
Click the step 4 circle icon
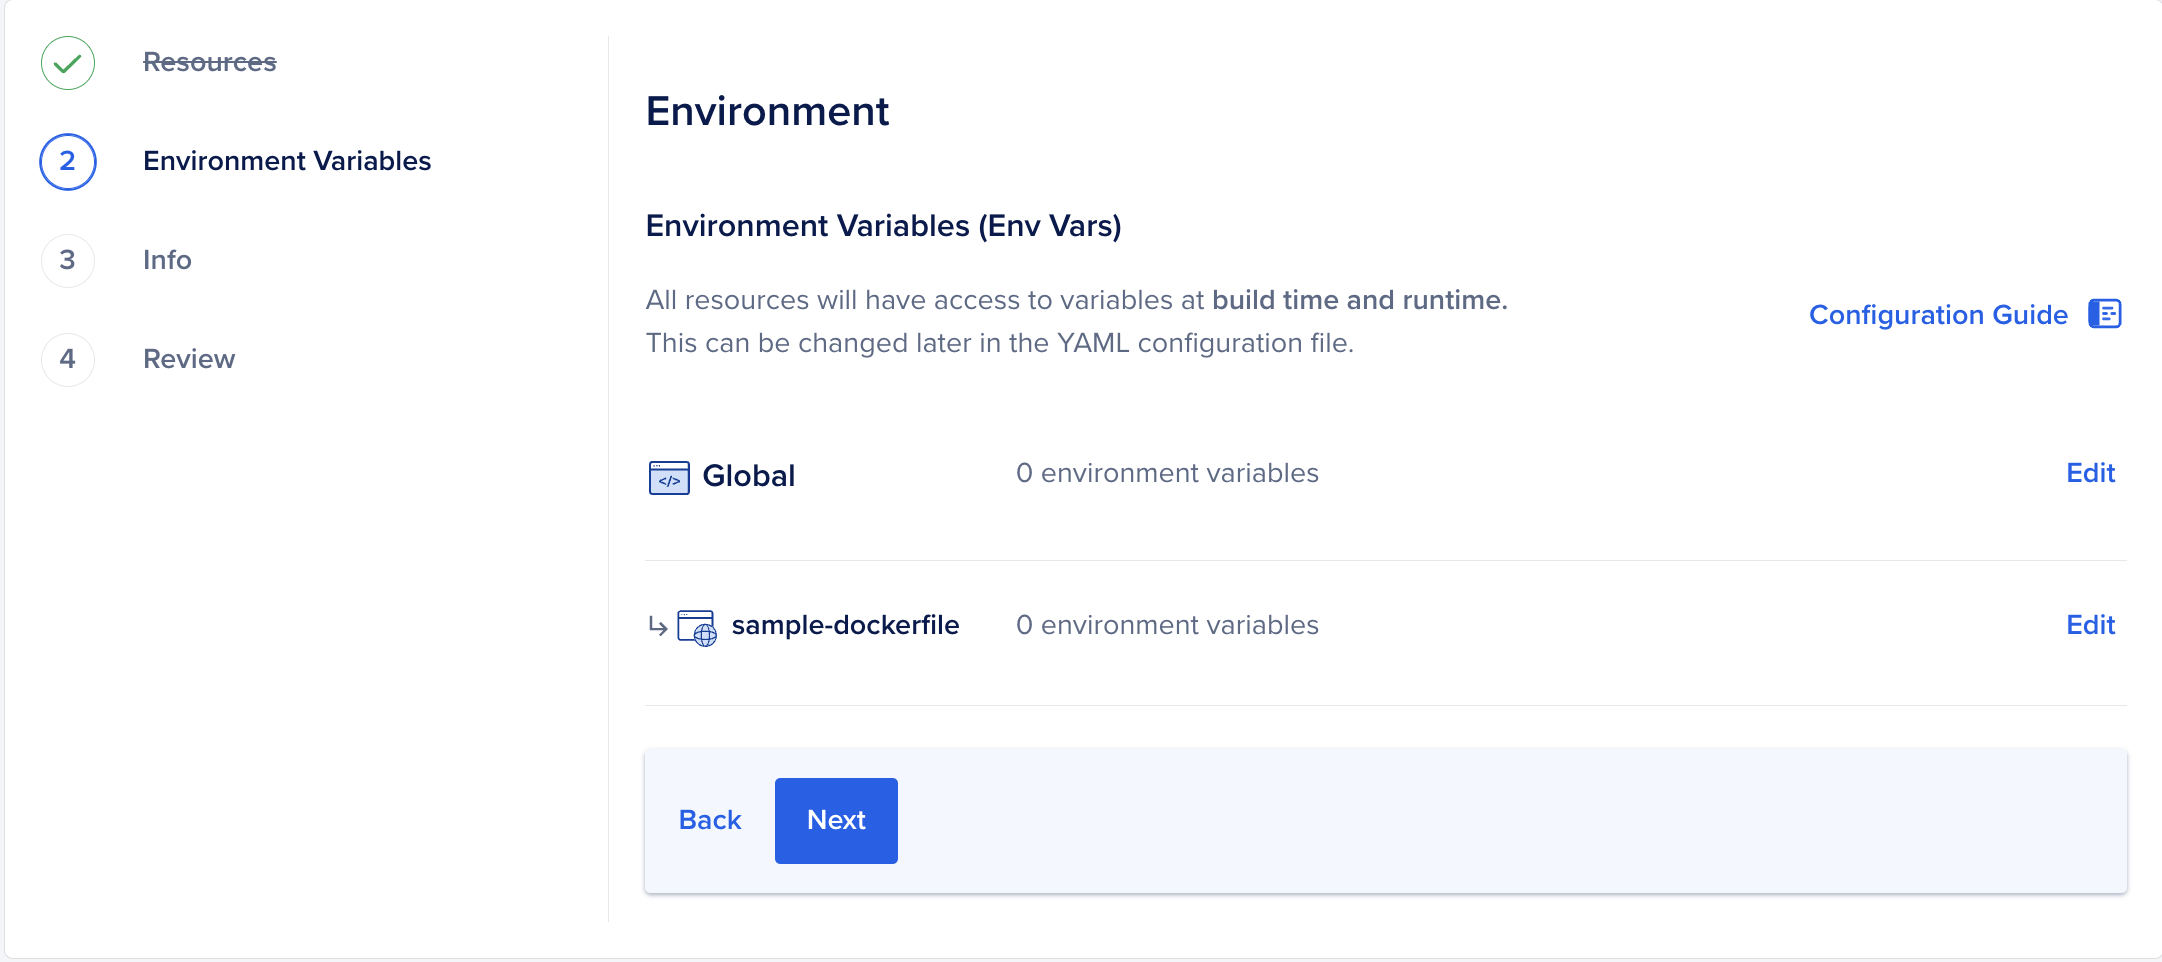coord(68,360)
